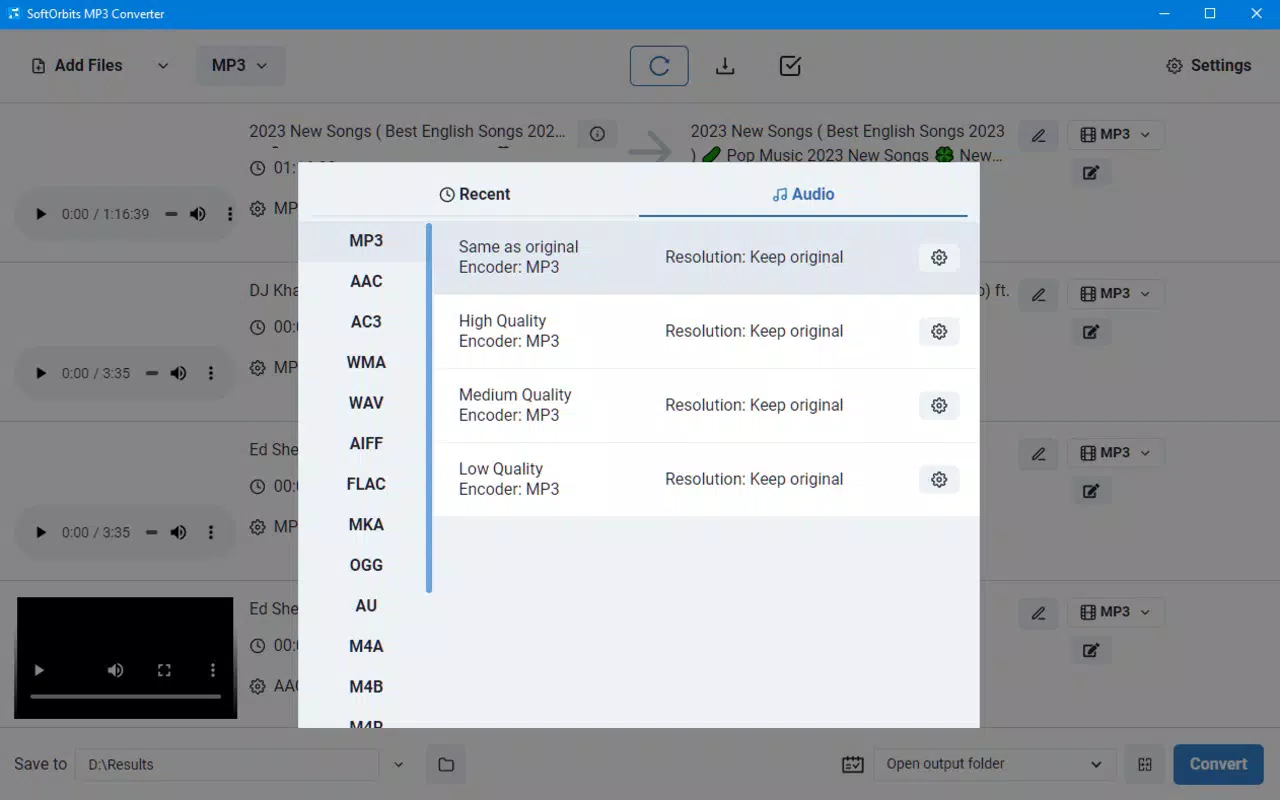Open gear settings for Low Quality preset
1280x800 pixels.
939,480
